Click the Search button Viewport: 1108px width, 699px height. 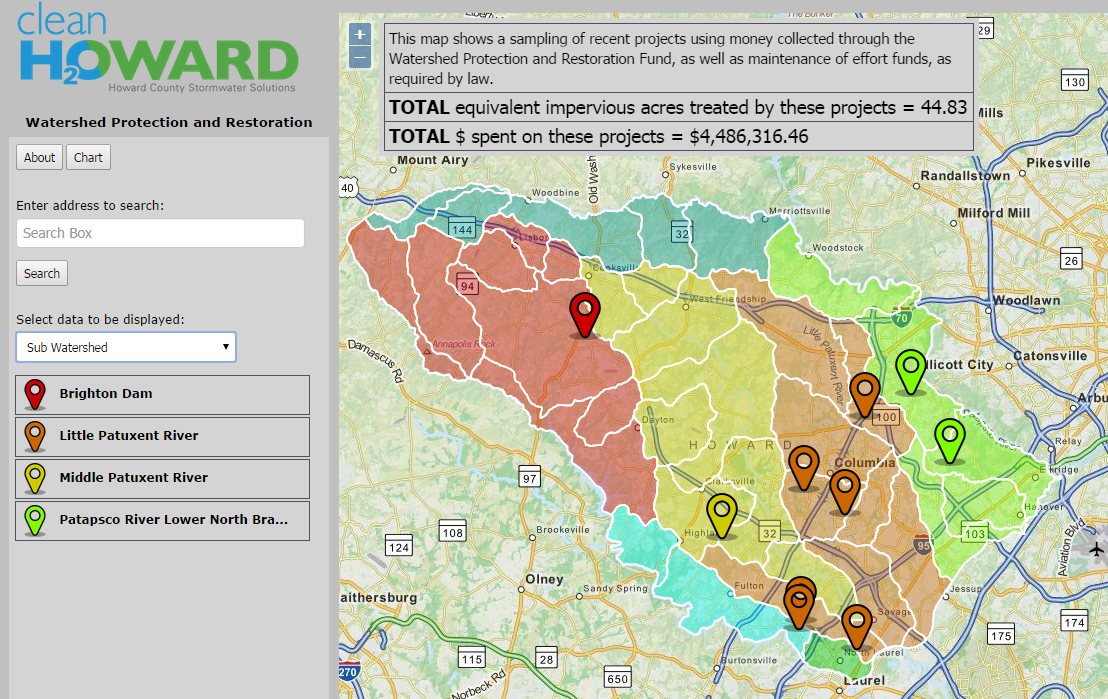41,273
